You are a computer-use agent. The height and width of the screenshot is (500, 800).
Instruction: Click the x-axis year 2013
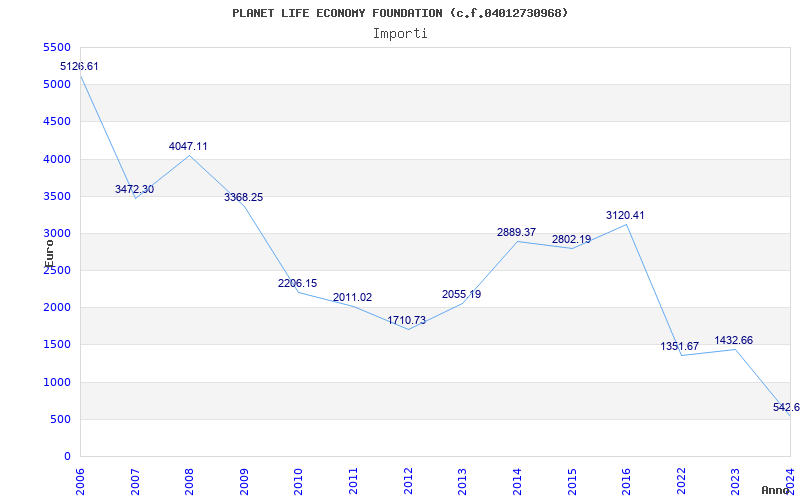point(462,482)
